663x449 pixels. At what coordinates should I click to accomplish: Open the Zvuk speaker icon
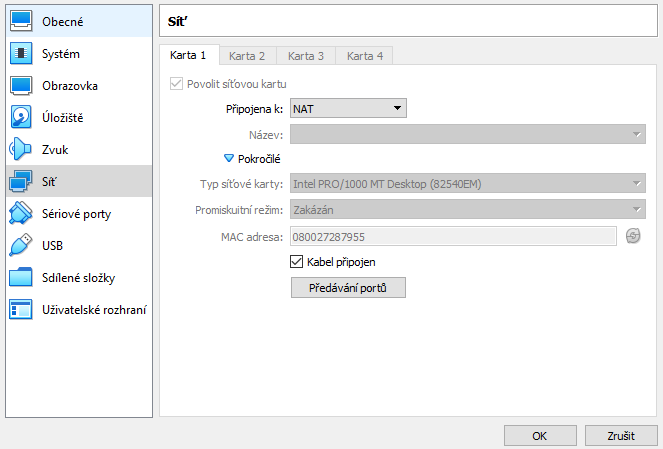coord(21,149)
